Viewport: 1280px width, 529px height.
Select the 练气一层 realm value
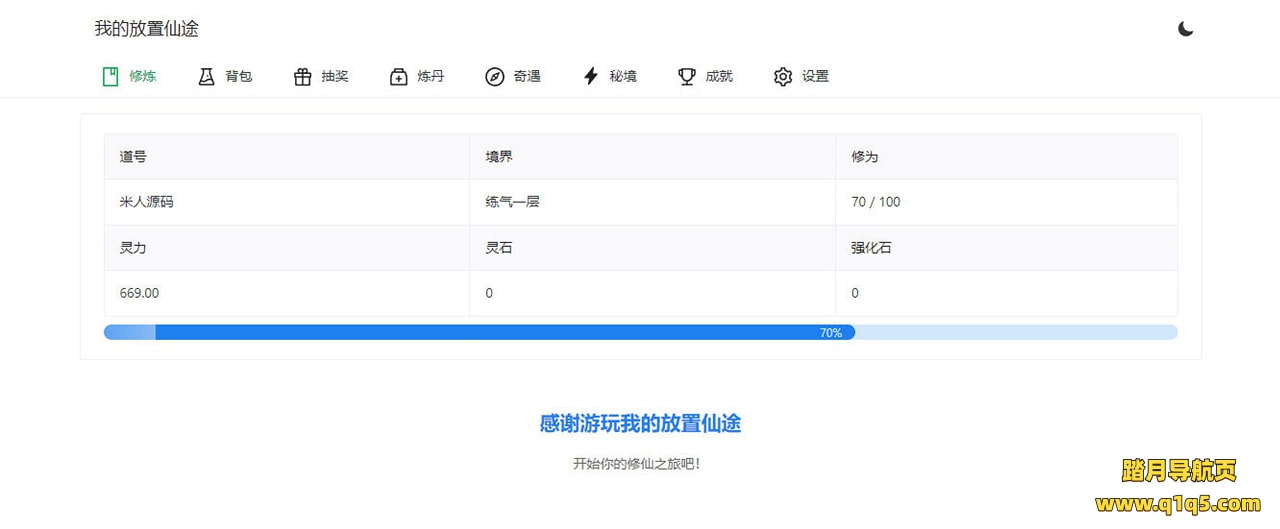pos(512,202)
